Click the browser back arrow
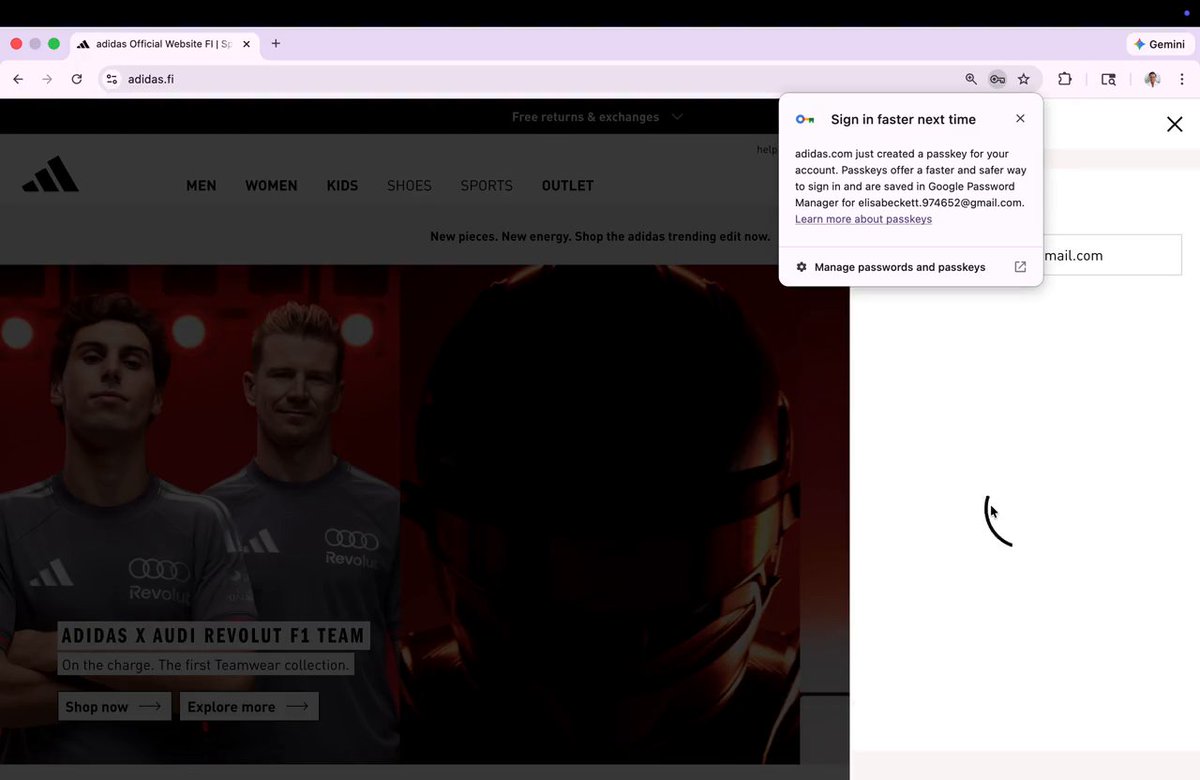The image size is (1200, 780). click(18, 79)
